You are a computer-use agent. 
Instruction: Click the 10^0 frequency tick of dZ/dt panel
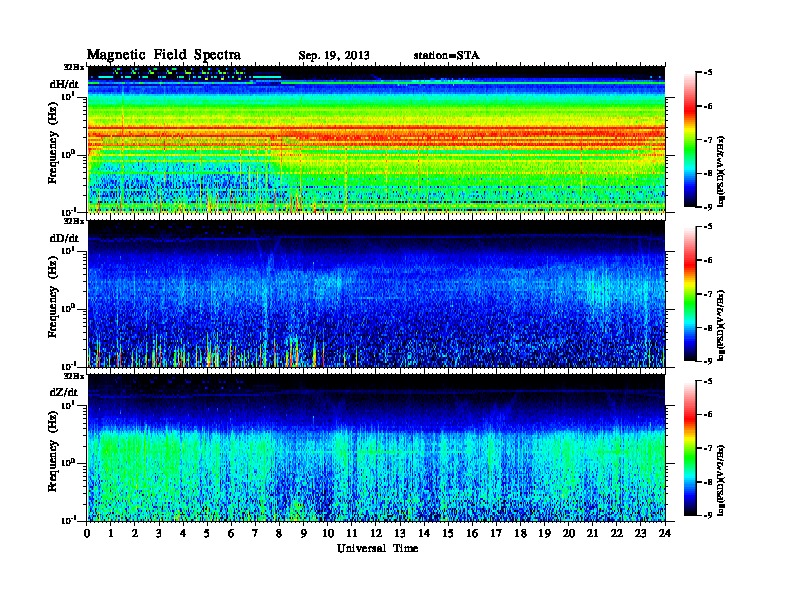69,462
